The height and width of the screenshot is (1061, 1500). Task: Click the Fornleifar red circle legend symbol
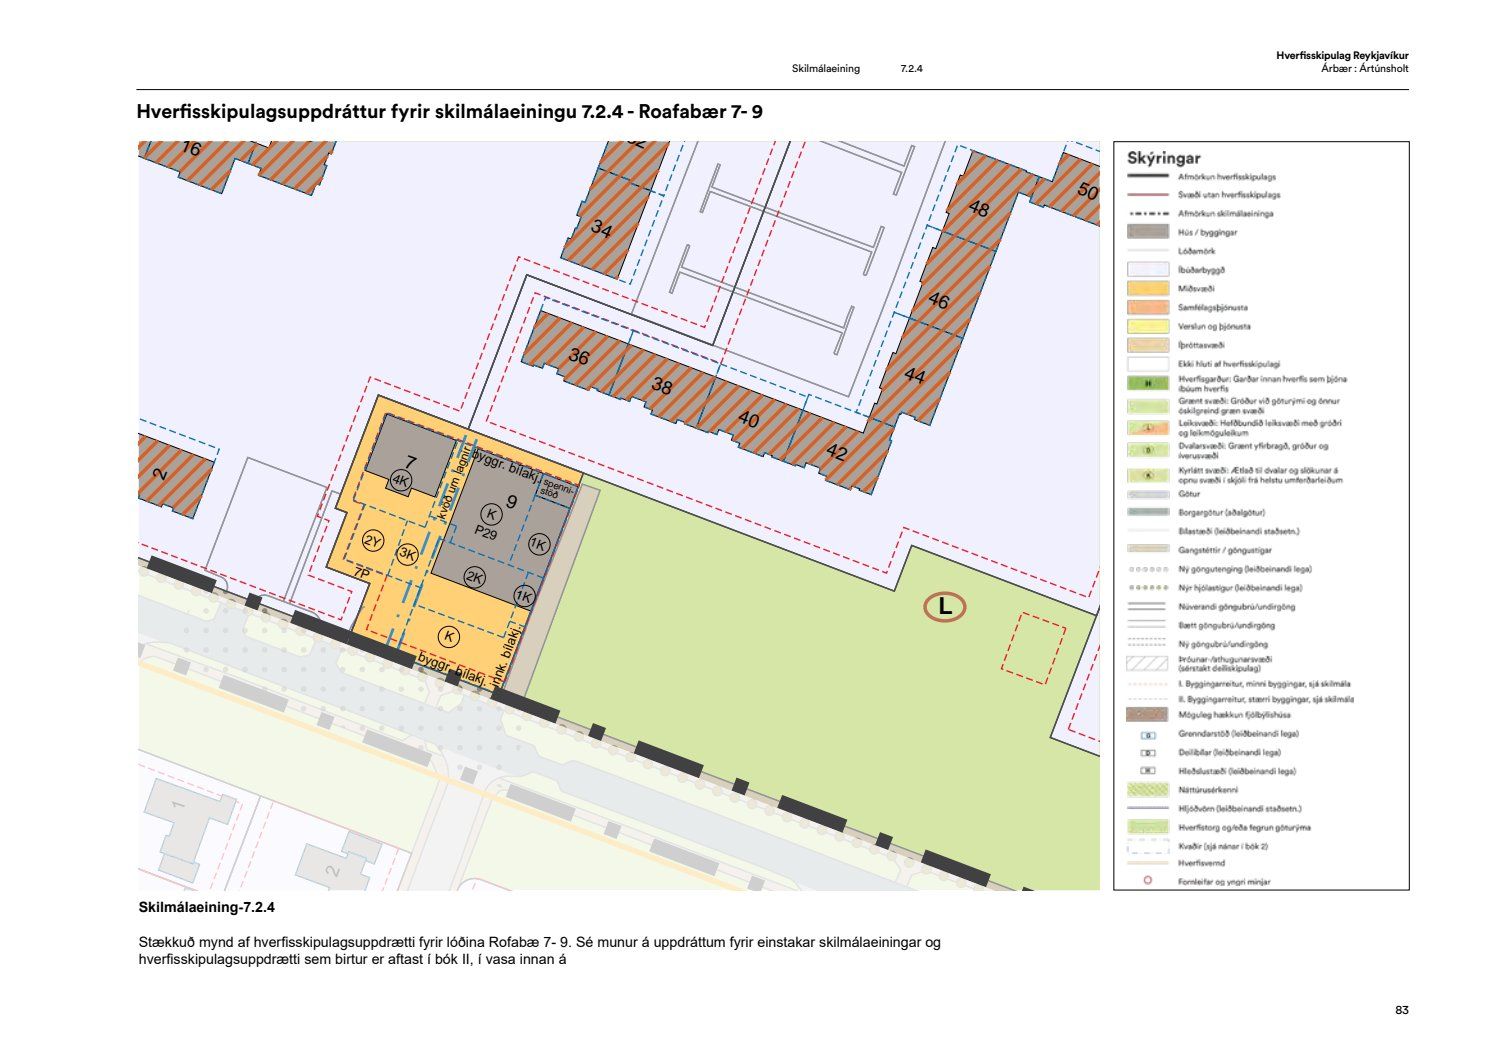point(1147,881)
